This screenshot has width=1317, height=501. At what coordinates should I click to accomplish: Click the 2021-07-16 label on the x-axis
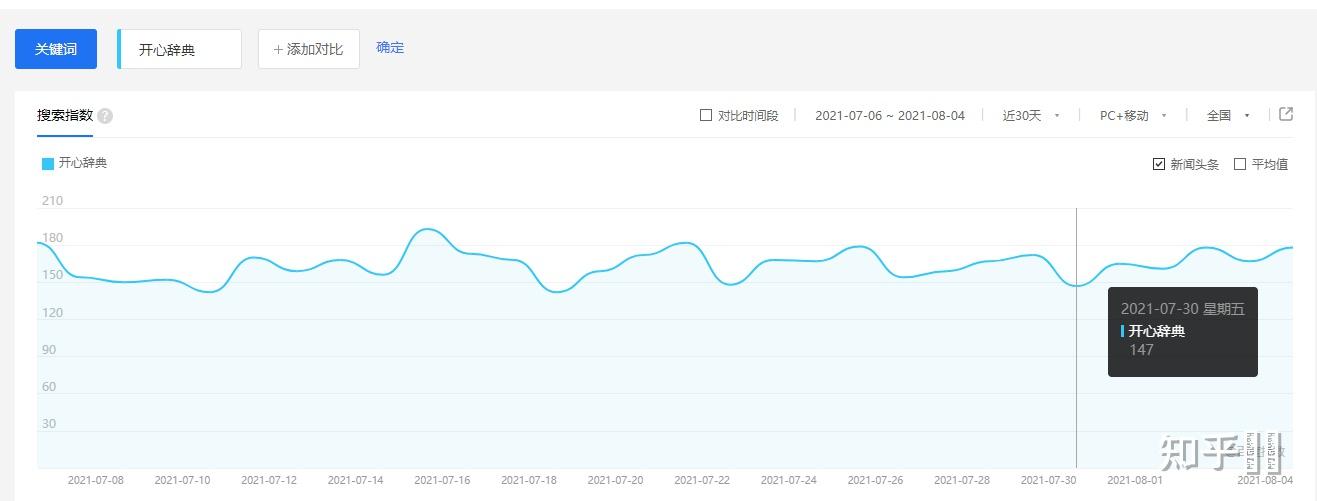pos(442,481)
